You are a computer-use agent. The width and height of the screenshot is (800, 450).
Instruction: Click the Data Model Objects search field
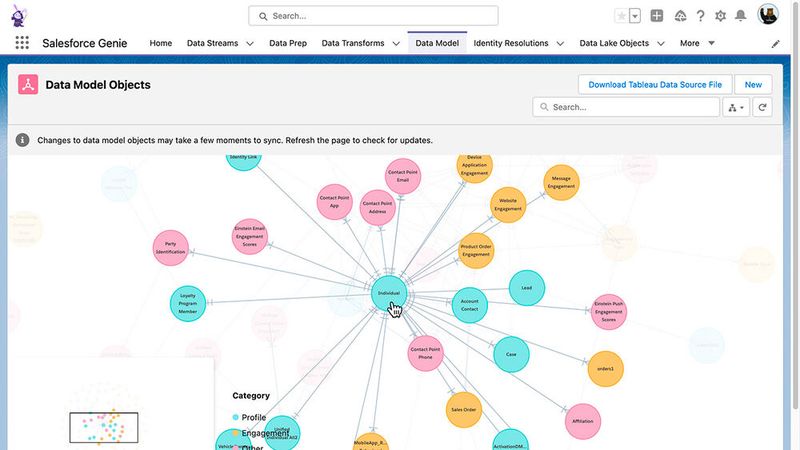pos(626,107)
